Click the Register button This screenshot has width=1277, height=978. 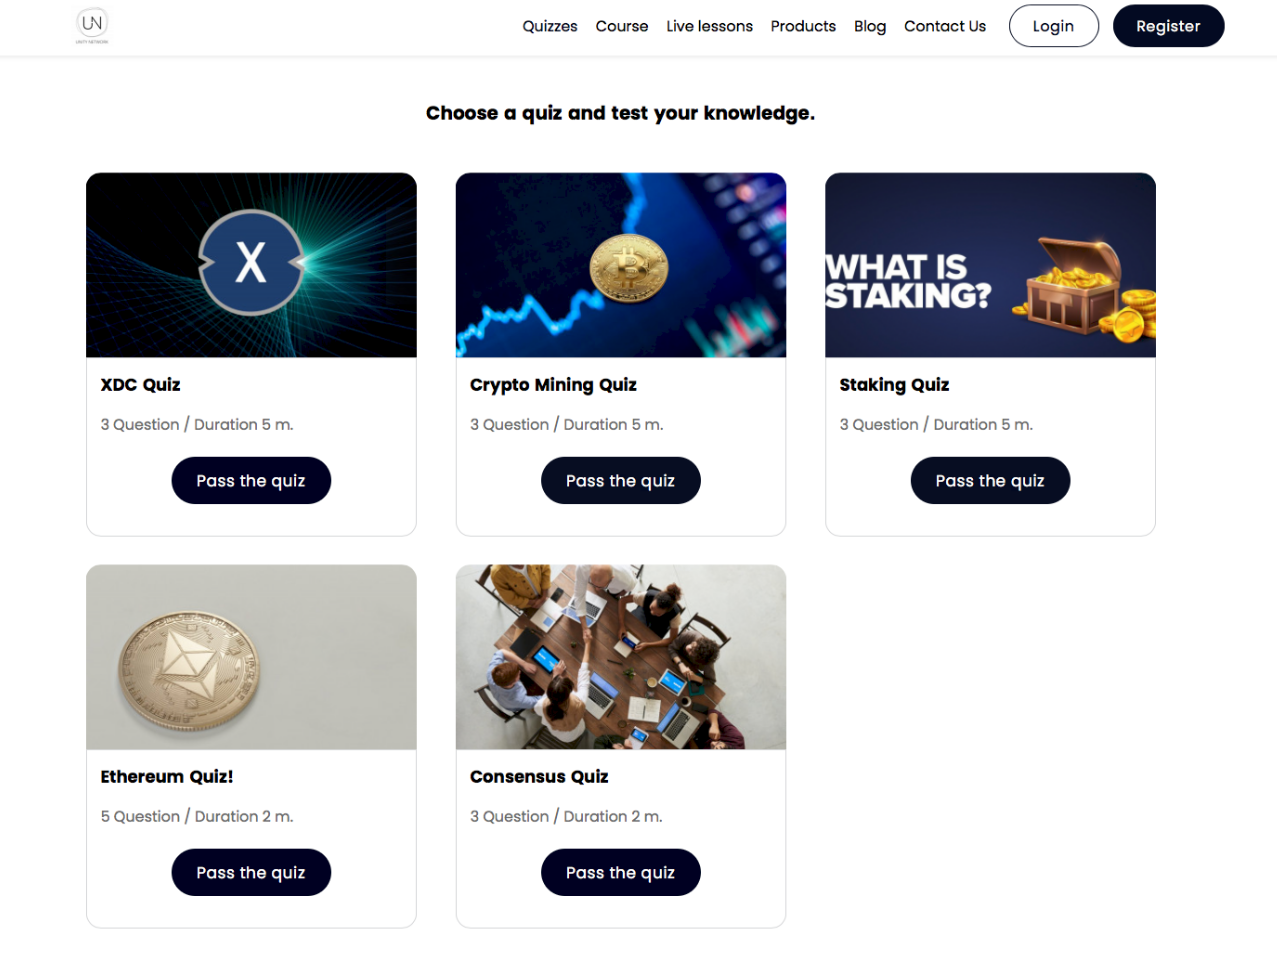click(1167, 26)
